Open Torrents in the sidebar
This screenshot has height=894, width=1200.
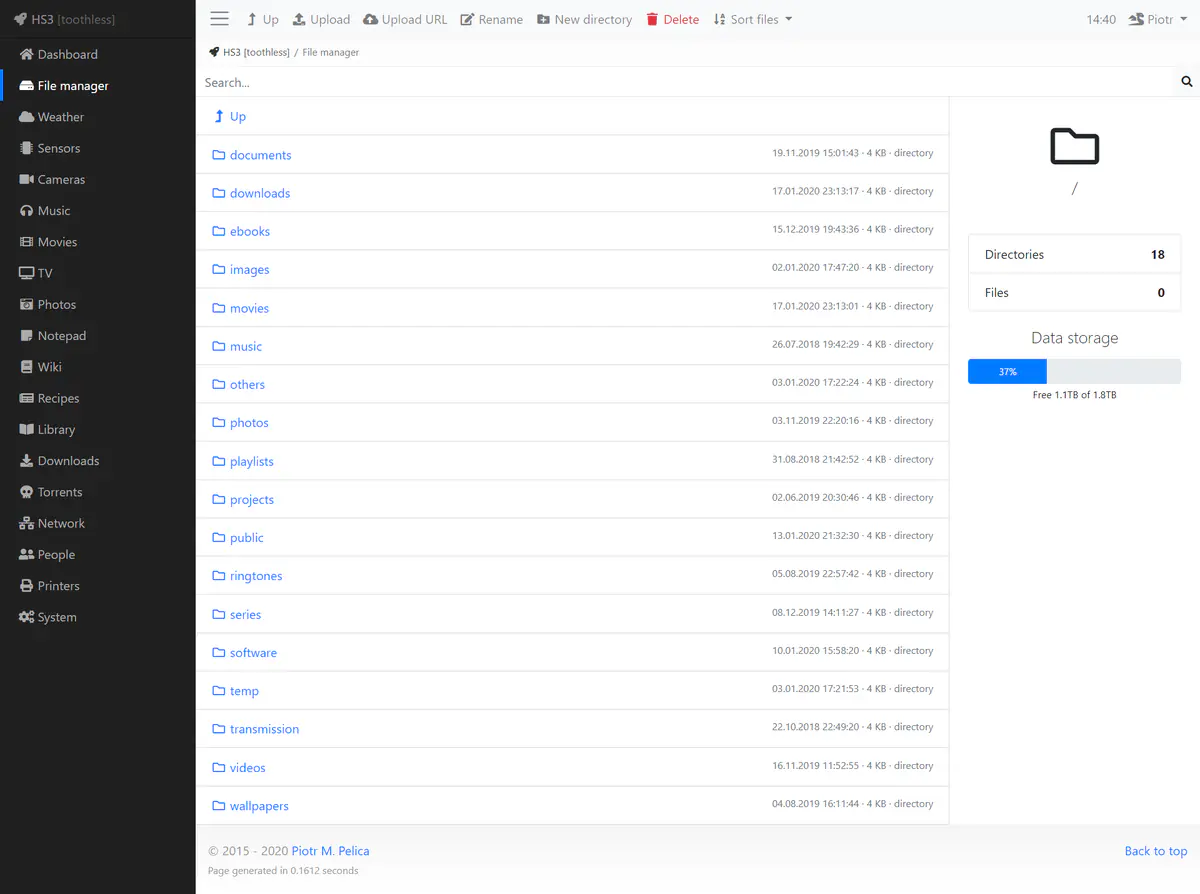coord(60,492)
